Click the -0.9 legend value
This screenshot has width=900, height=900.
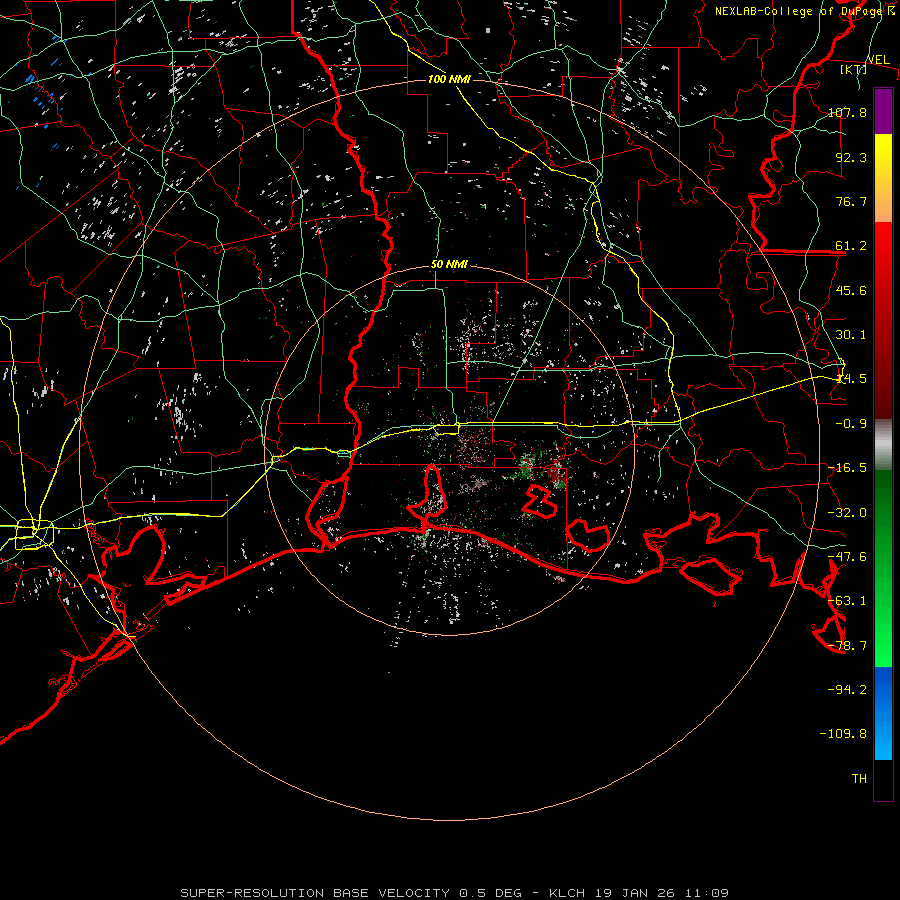tap(851, 424)
